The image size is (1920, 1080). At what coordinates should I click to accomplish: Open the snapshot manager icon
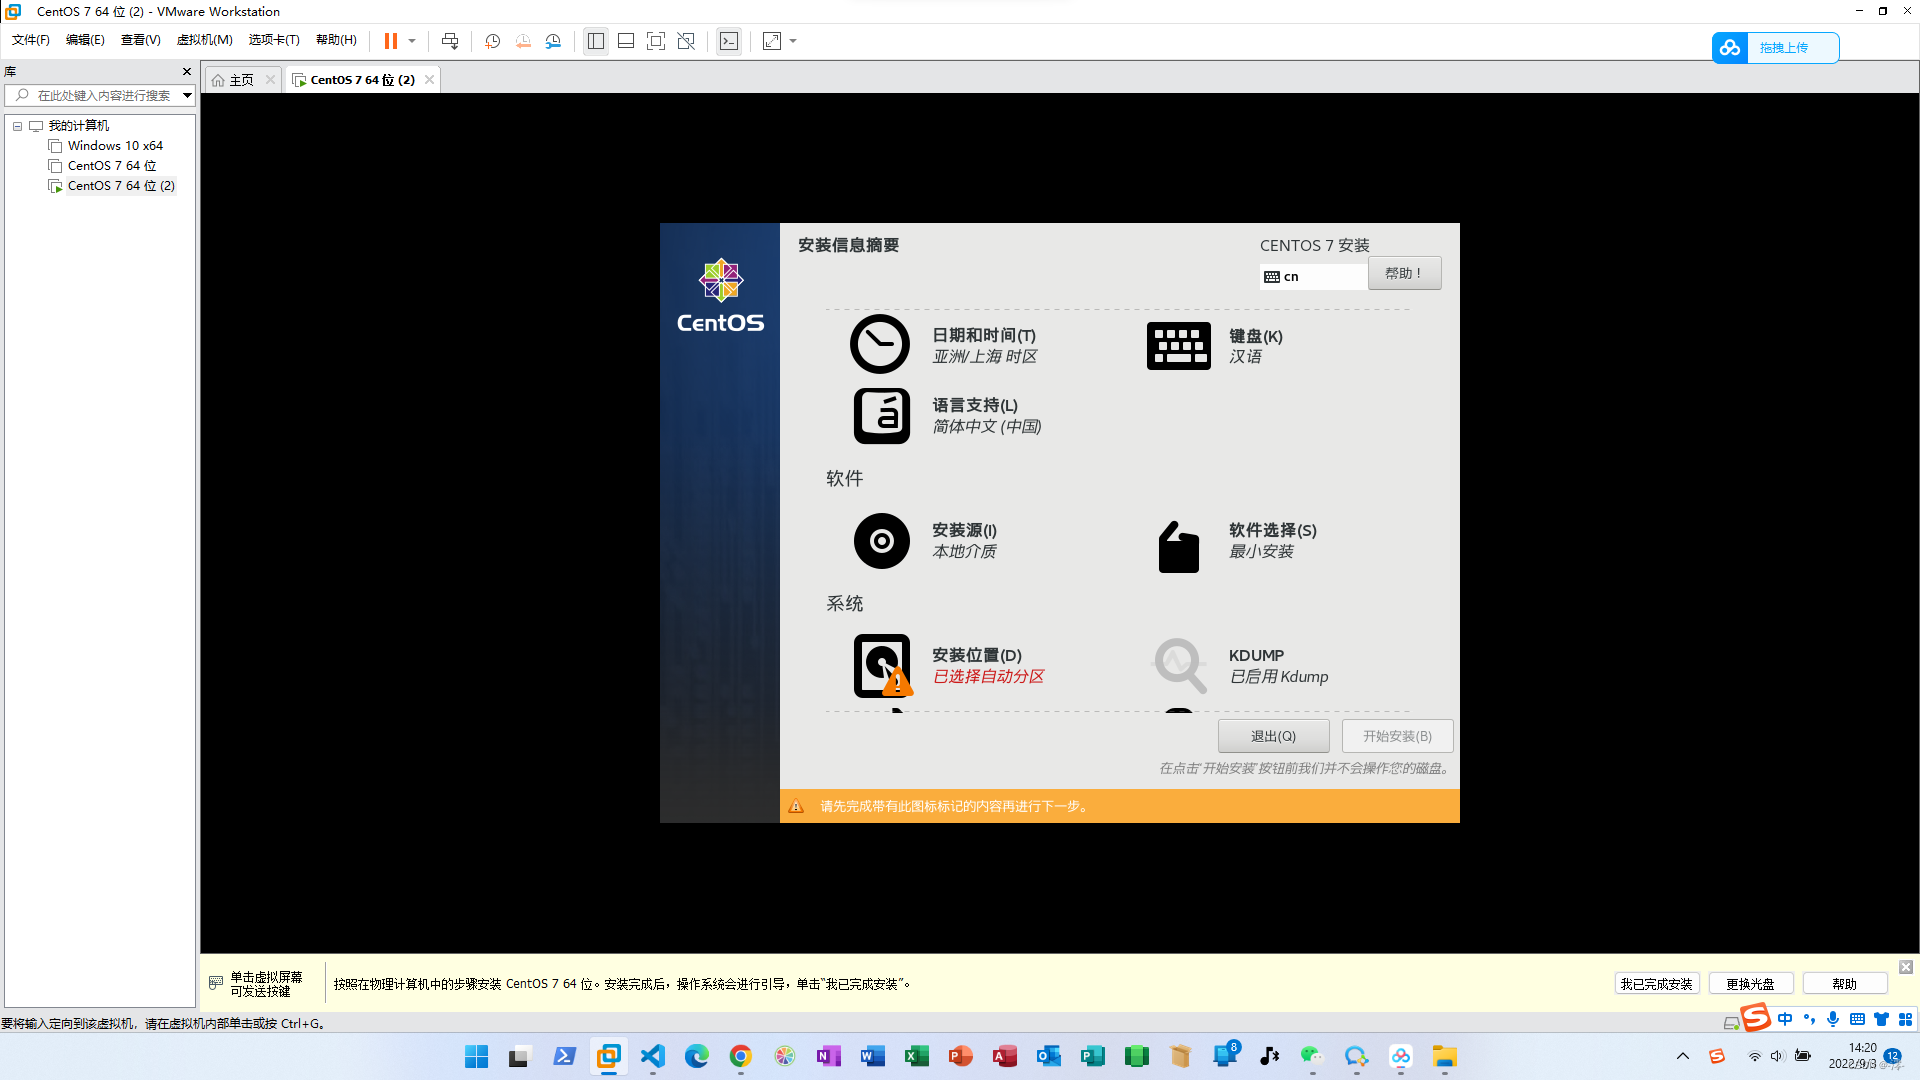click(554, 41)
